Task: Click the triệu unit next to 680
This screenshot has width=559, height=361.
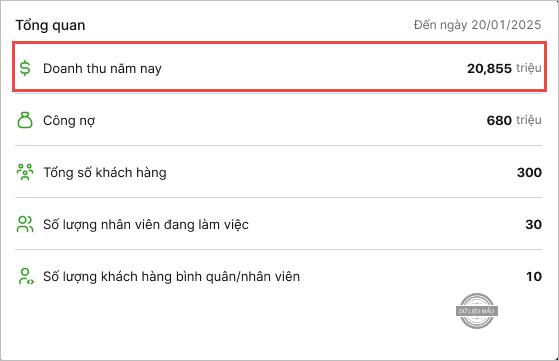Action: (x=529, y=120)
